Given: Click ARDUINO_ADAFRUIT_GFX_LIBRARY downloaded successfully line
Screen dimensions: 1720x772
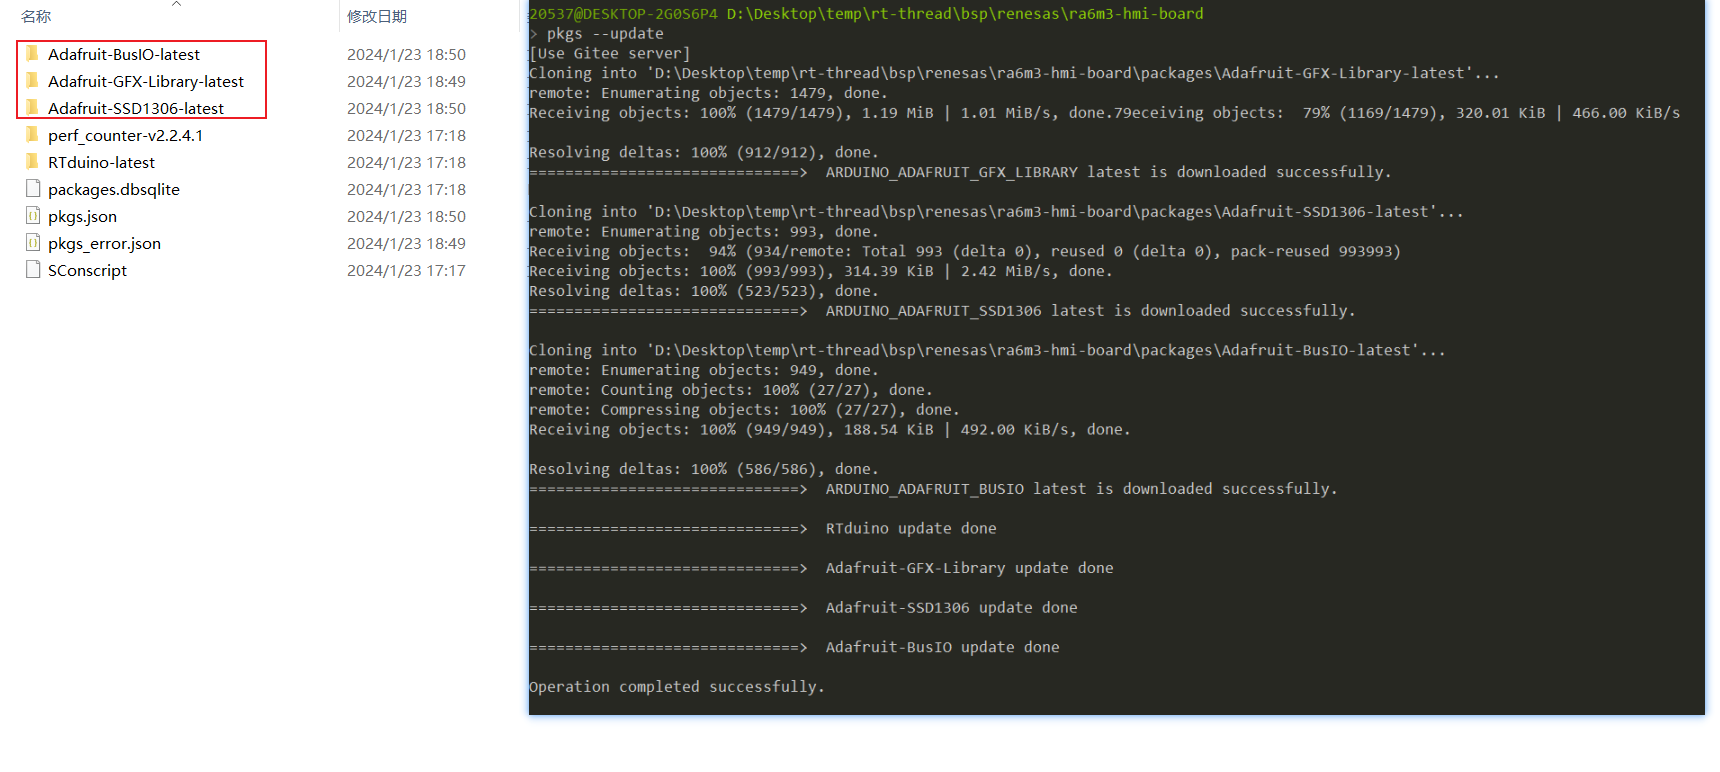Looking at the screenshot, I should (960, 172).
